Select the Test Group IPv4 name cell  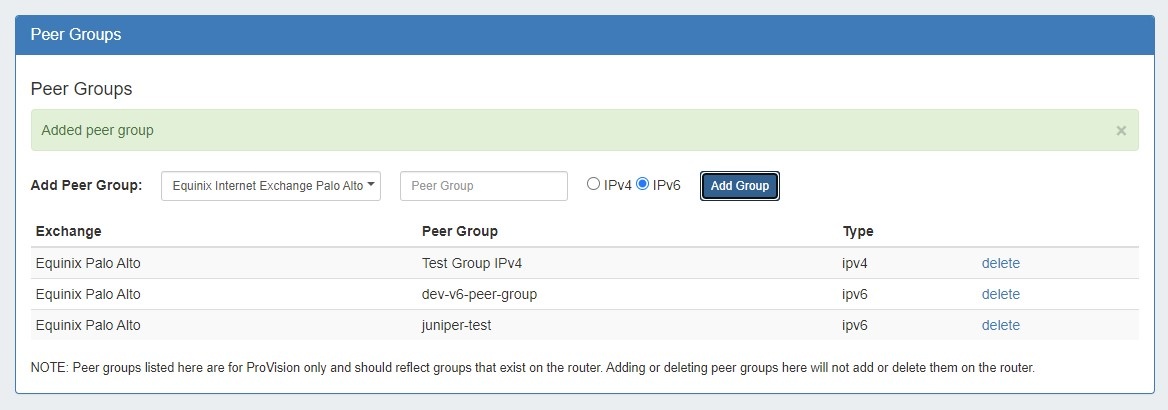pyautogui.click(x=472, y=263)
